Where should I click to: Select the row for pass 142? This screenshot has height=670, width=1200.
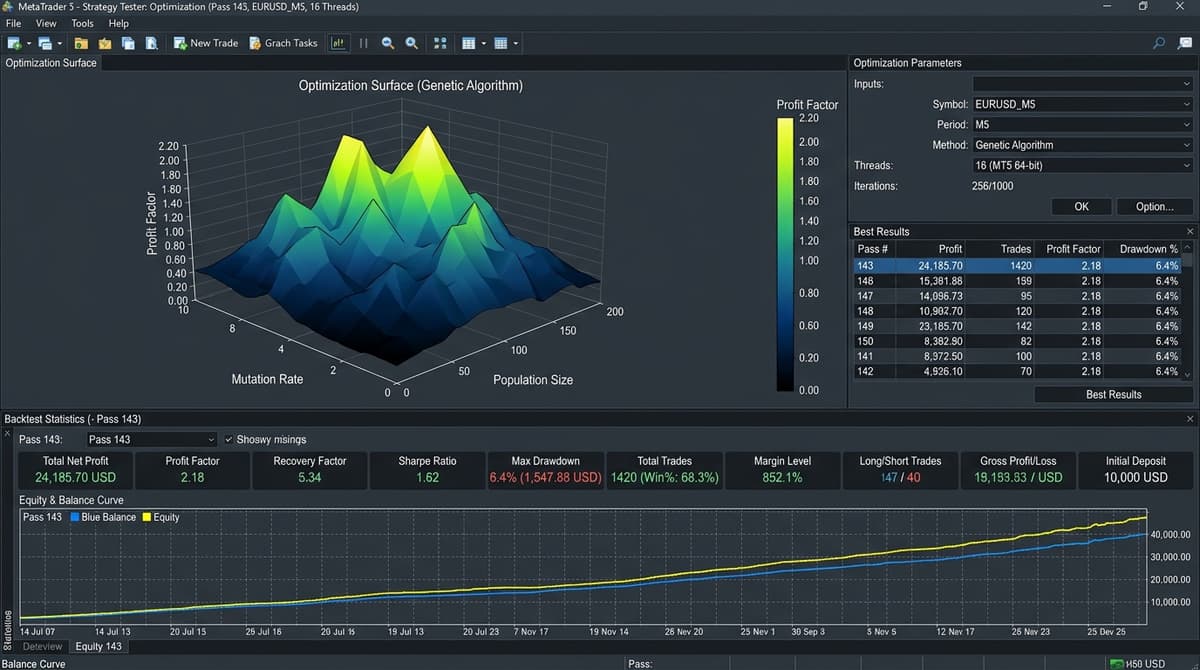coord(1017,371)
